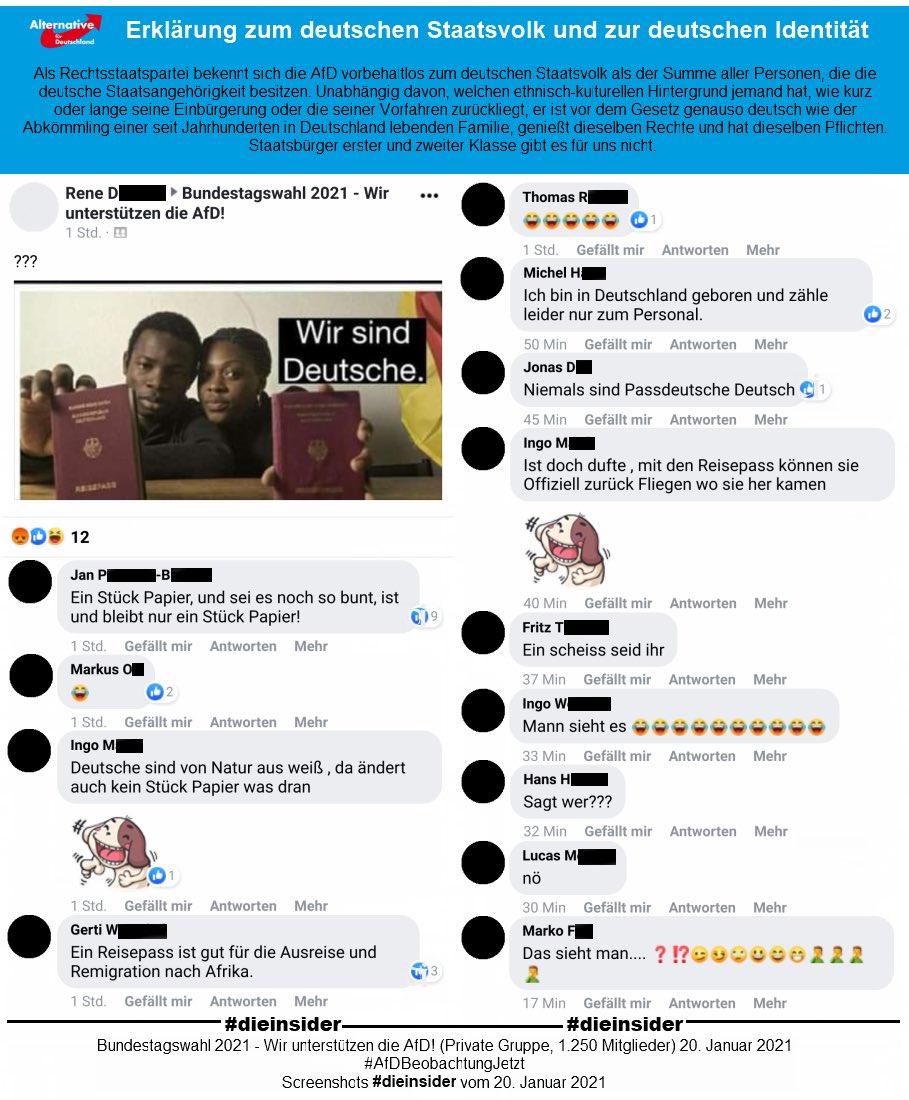Open the three-dot post options menu
909x1100 pixels.
429,196
